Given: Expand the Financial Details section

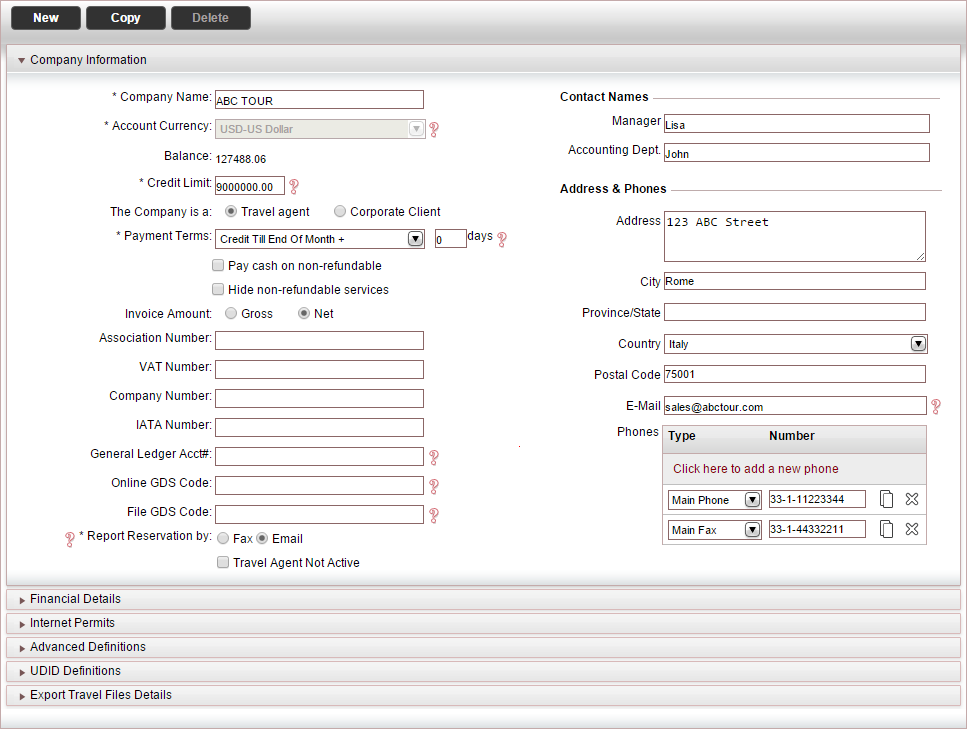Looking at the screenshot, I should [x=22, y=600].
